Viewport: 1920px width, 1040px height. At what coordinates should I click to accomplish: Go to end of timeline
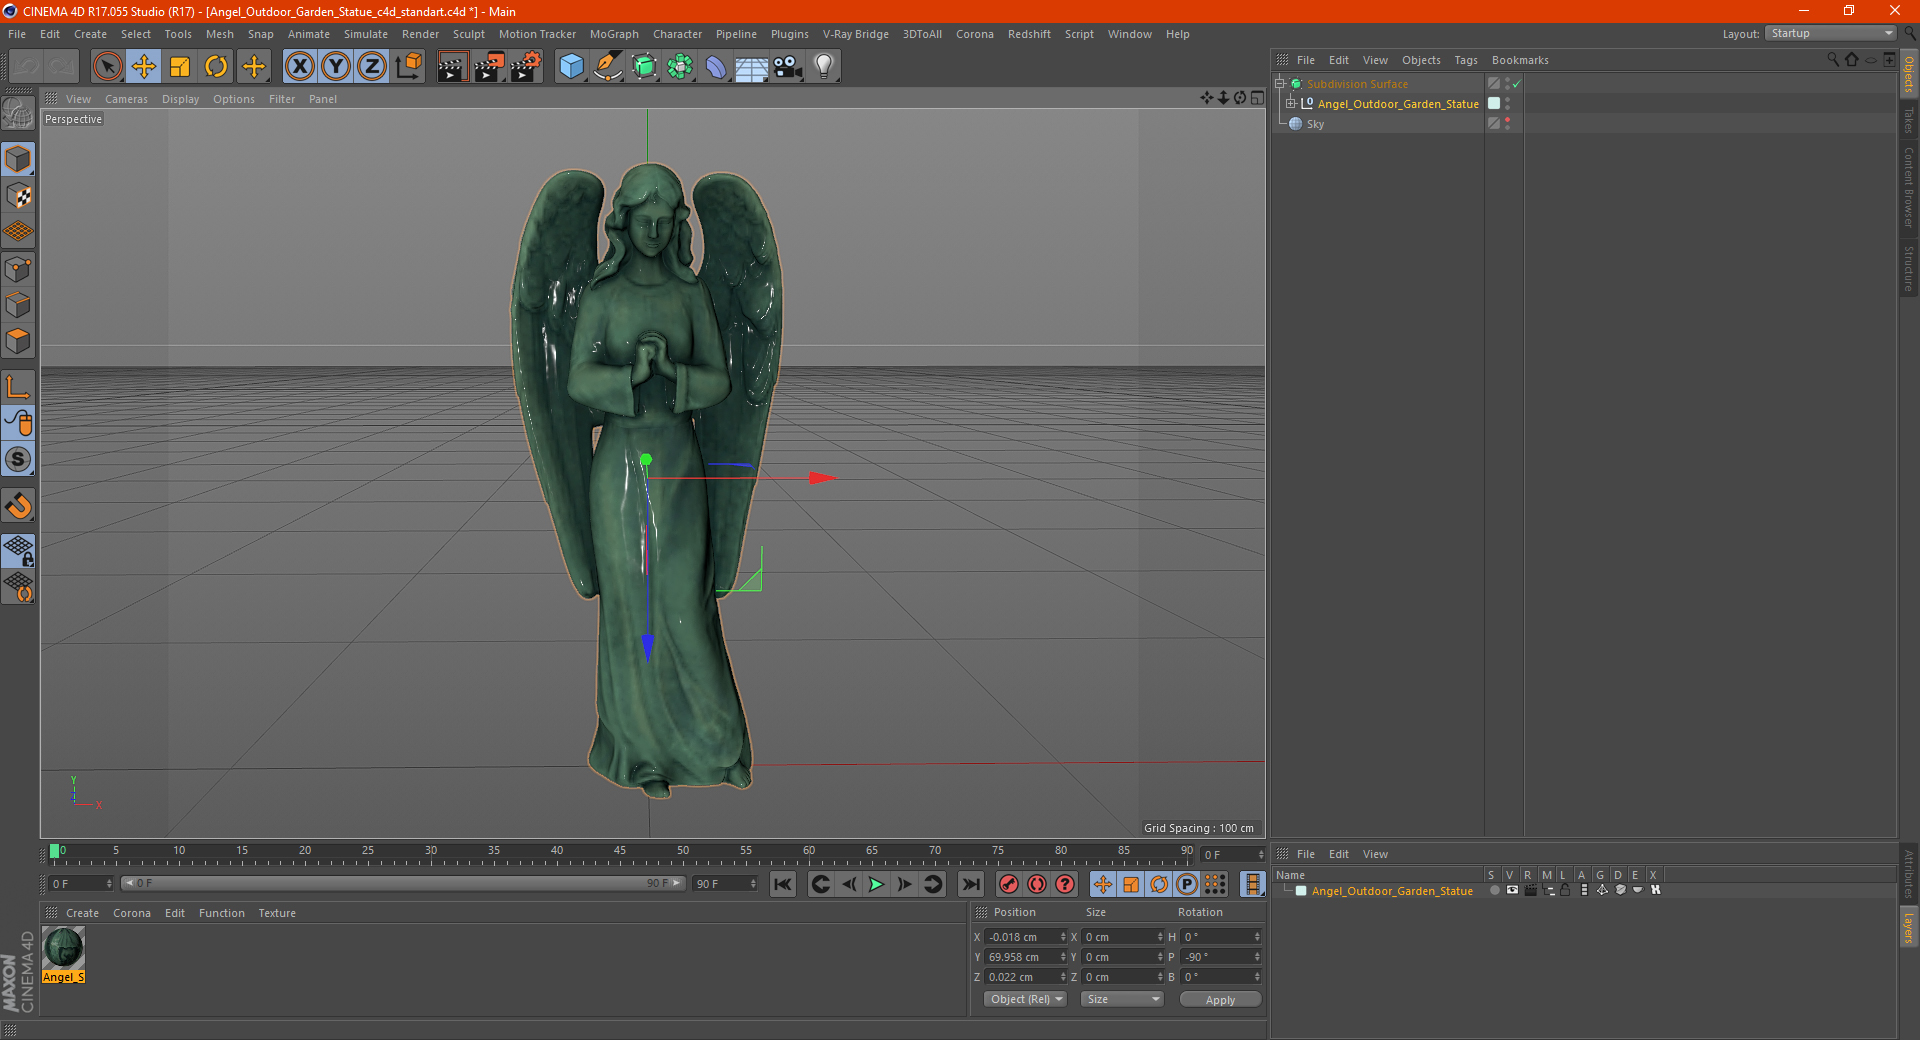pos(971,884)
